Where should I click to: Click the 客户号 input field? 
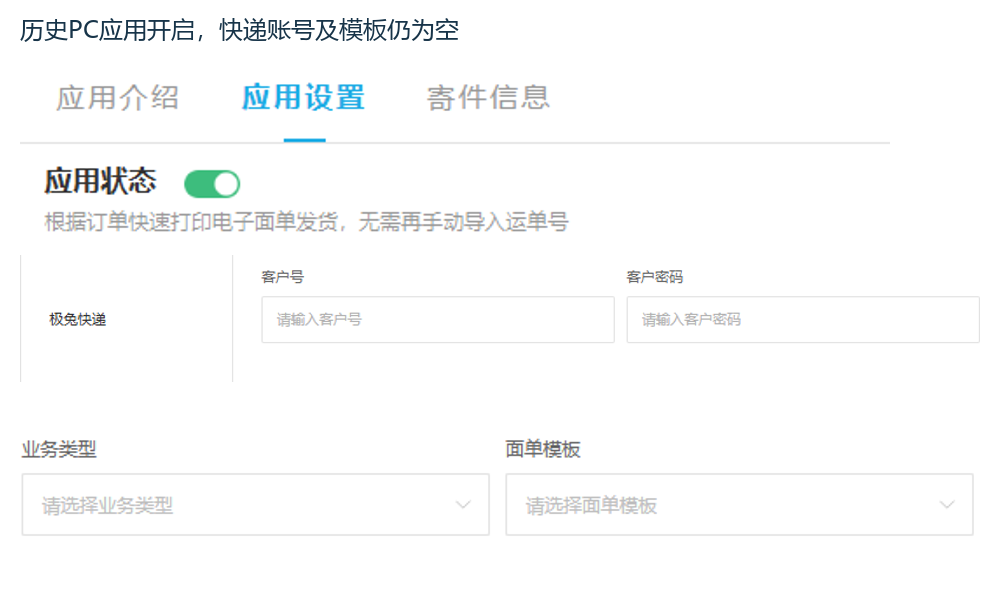click(438, 320)
